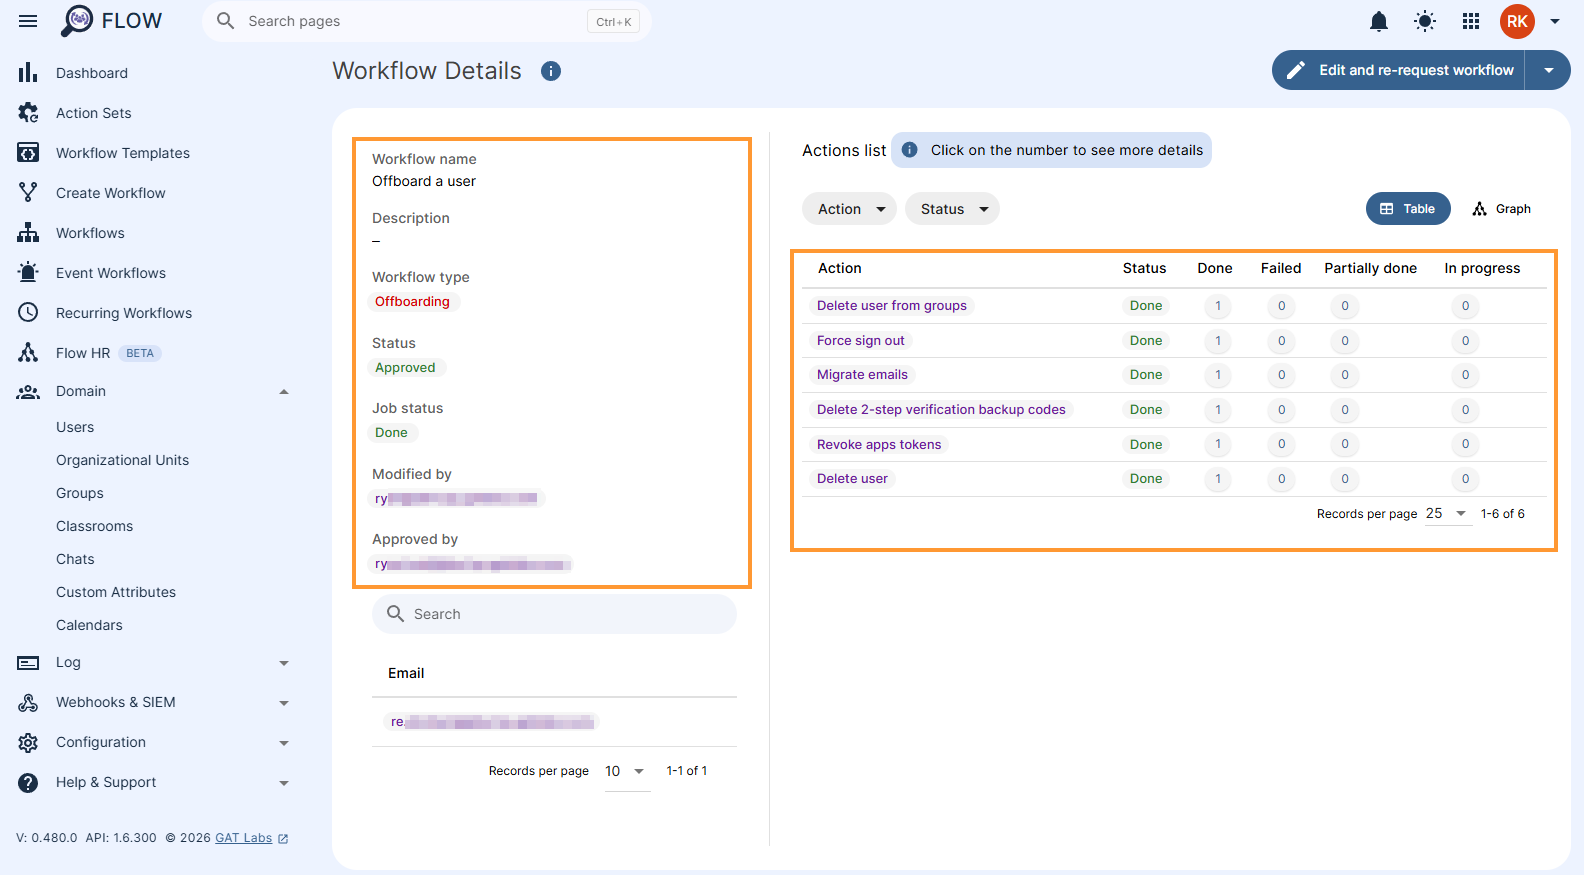
Task: Click Delete user from groups action
Action: (892, 306)
